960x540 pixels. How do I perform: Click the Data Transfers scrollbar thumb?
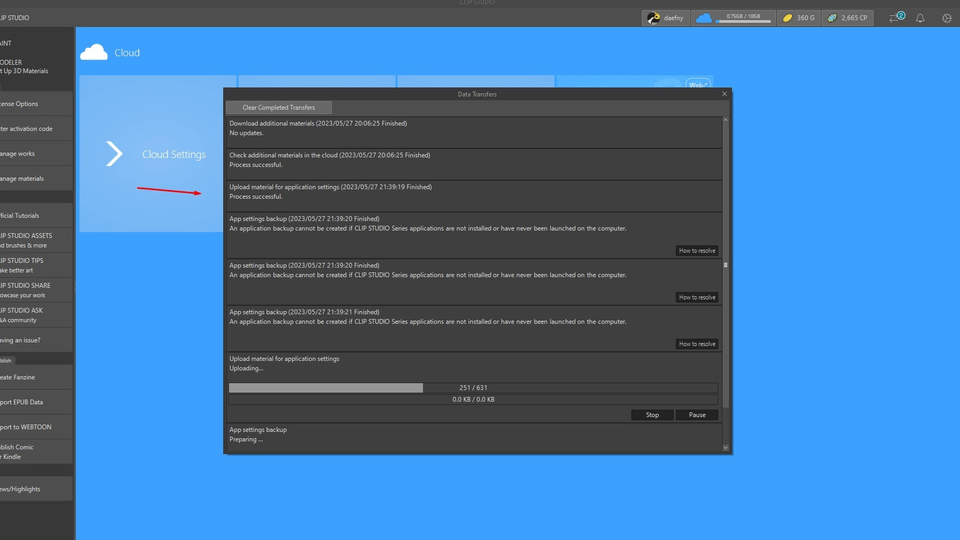click(x=726, y=265)
